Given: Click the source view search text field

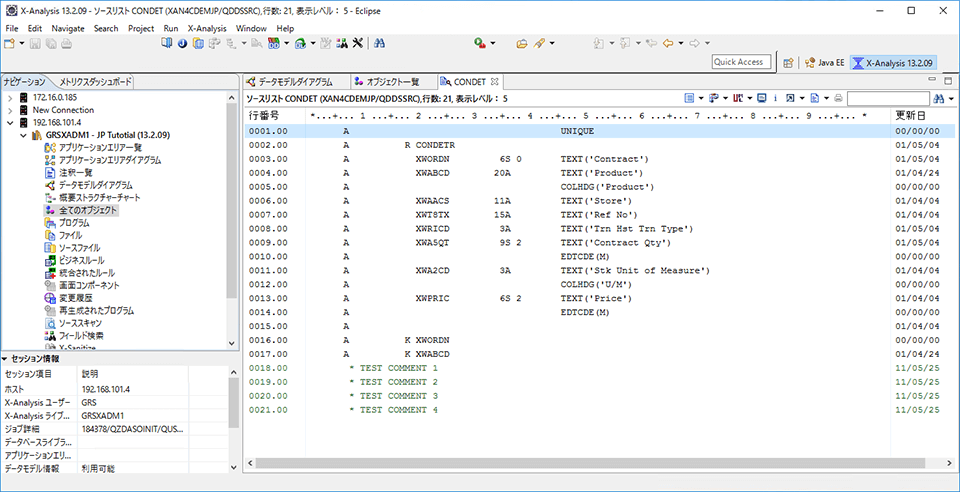Looking at the screenshot, I should click(888, 98).
